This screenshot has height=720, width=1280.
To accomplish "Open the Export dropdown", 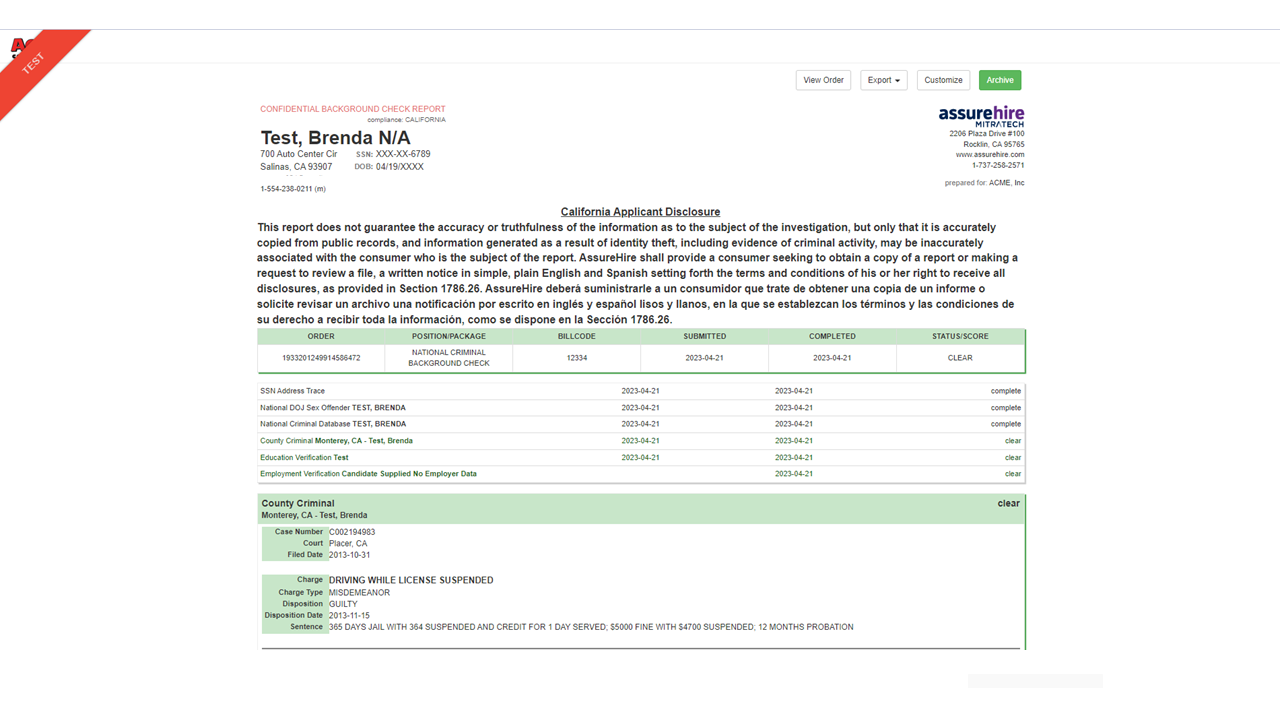I will point(883,79).
